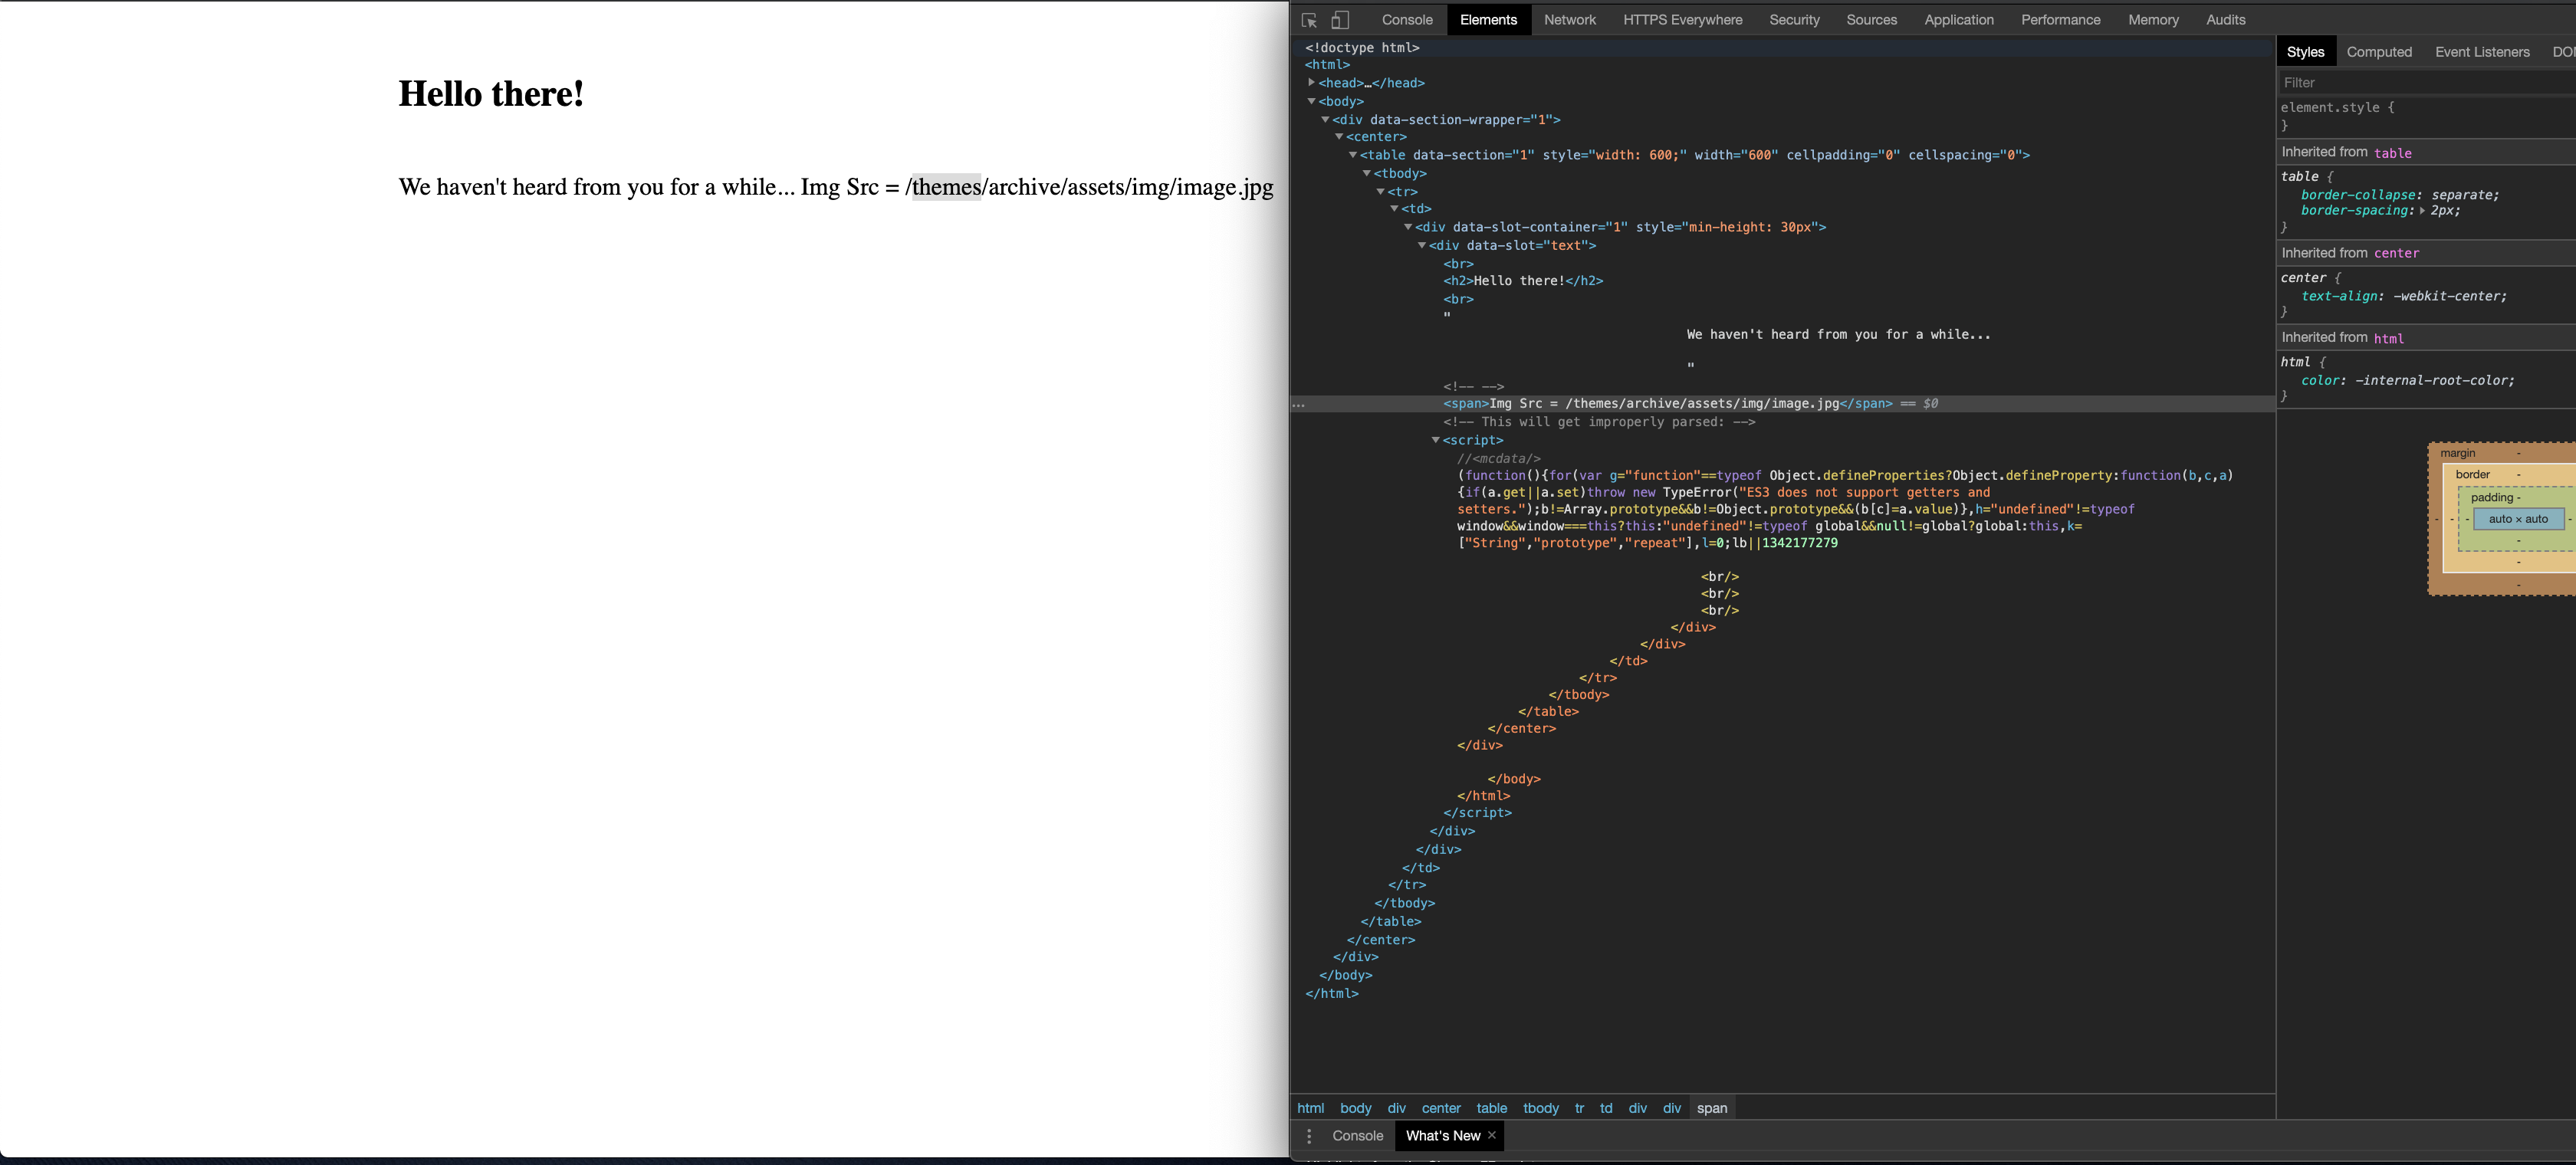Screen dimensions: 2576x1165
Task: Switch to the Performance tab
Action: click(x=2060, y=20)
